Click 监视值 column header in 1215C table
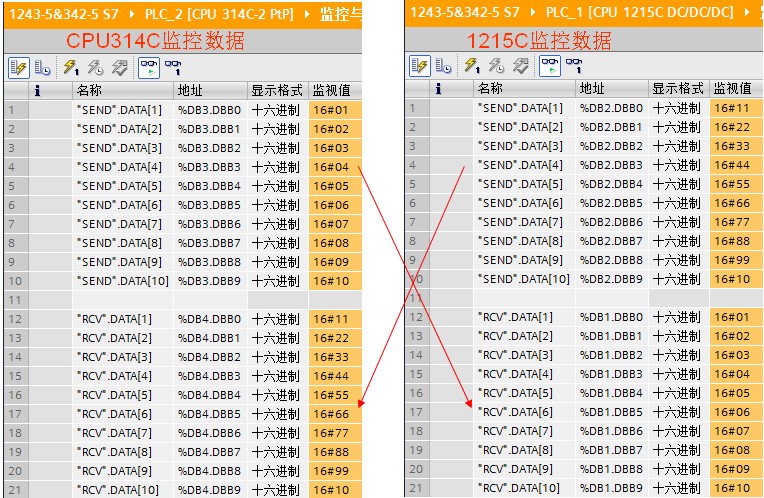Viewport: 764px width, 498px height. (737, 89)
